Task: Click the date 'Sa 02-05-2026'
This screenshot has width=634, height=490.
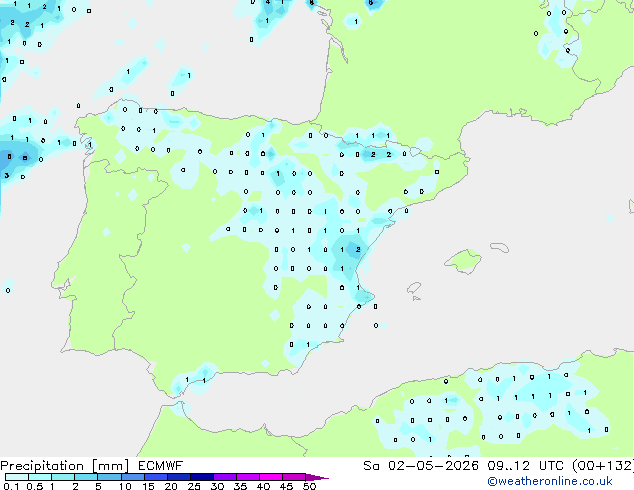Action: pos(421,466)
